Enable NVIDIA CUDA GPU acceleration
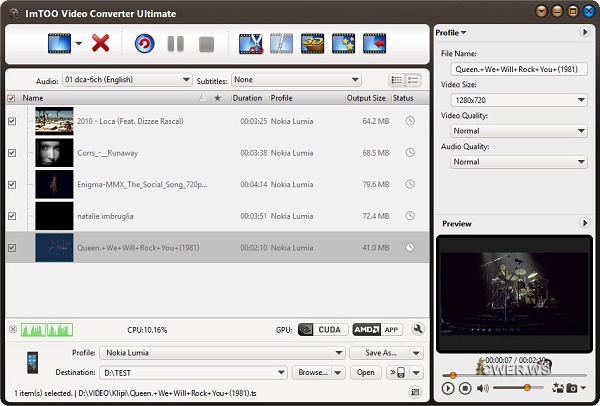Screen dimensions: 600x406 324,328
